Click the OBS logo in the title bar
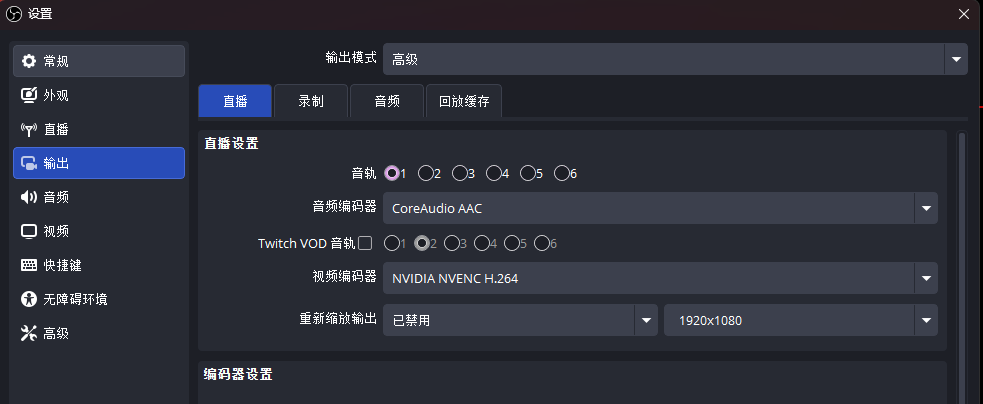The height and width of the screenshot is (404, 983). 14,14
